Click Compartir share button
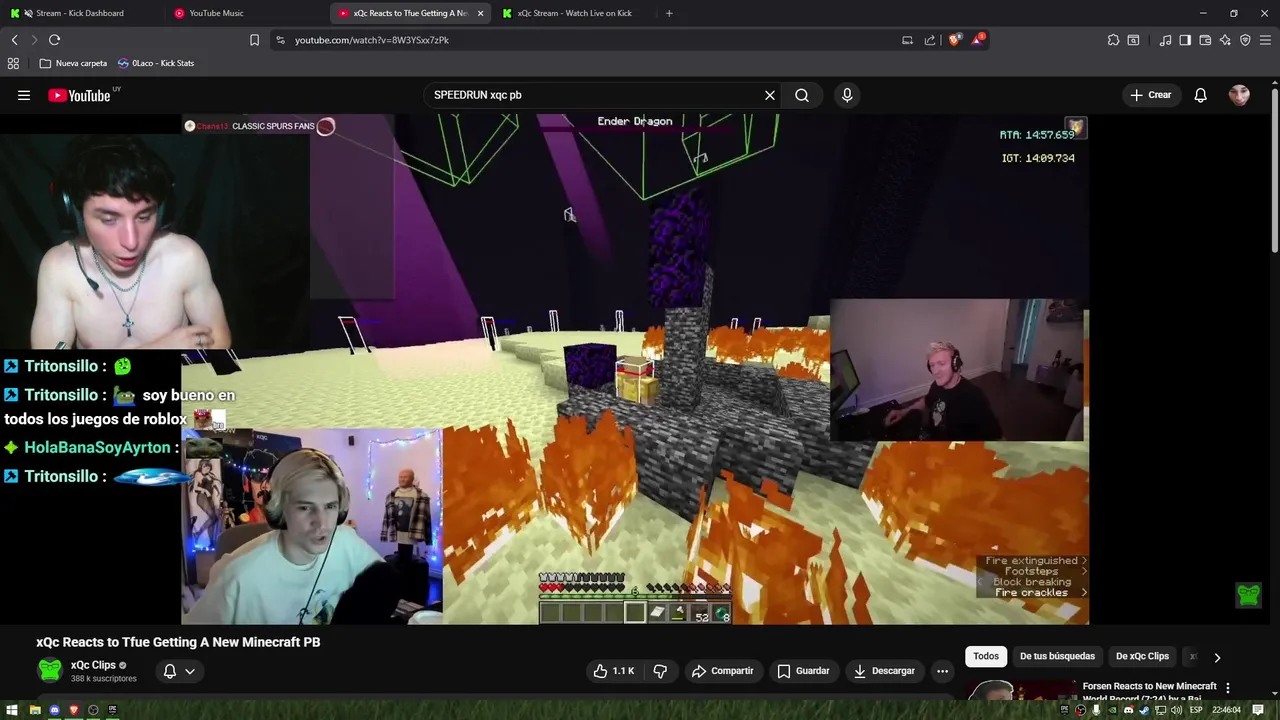 tap(722, 671)
